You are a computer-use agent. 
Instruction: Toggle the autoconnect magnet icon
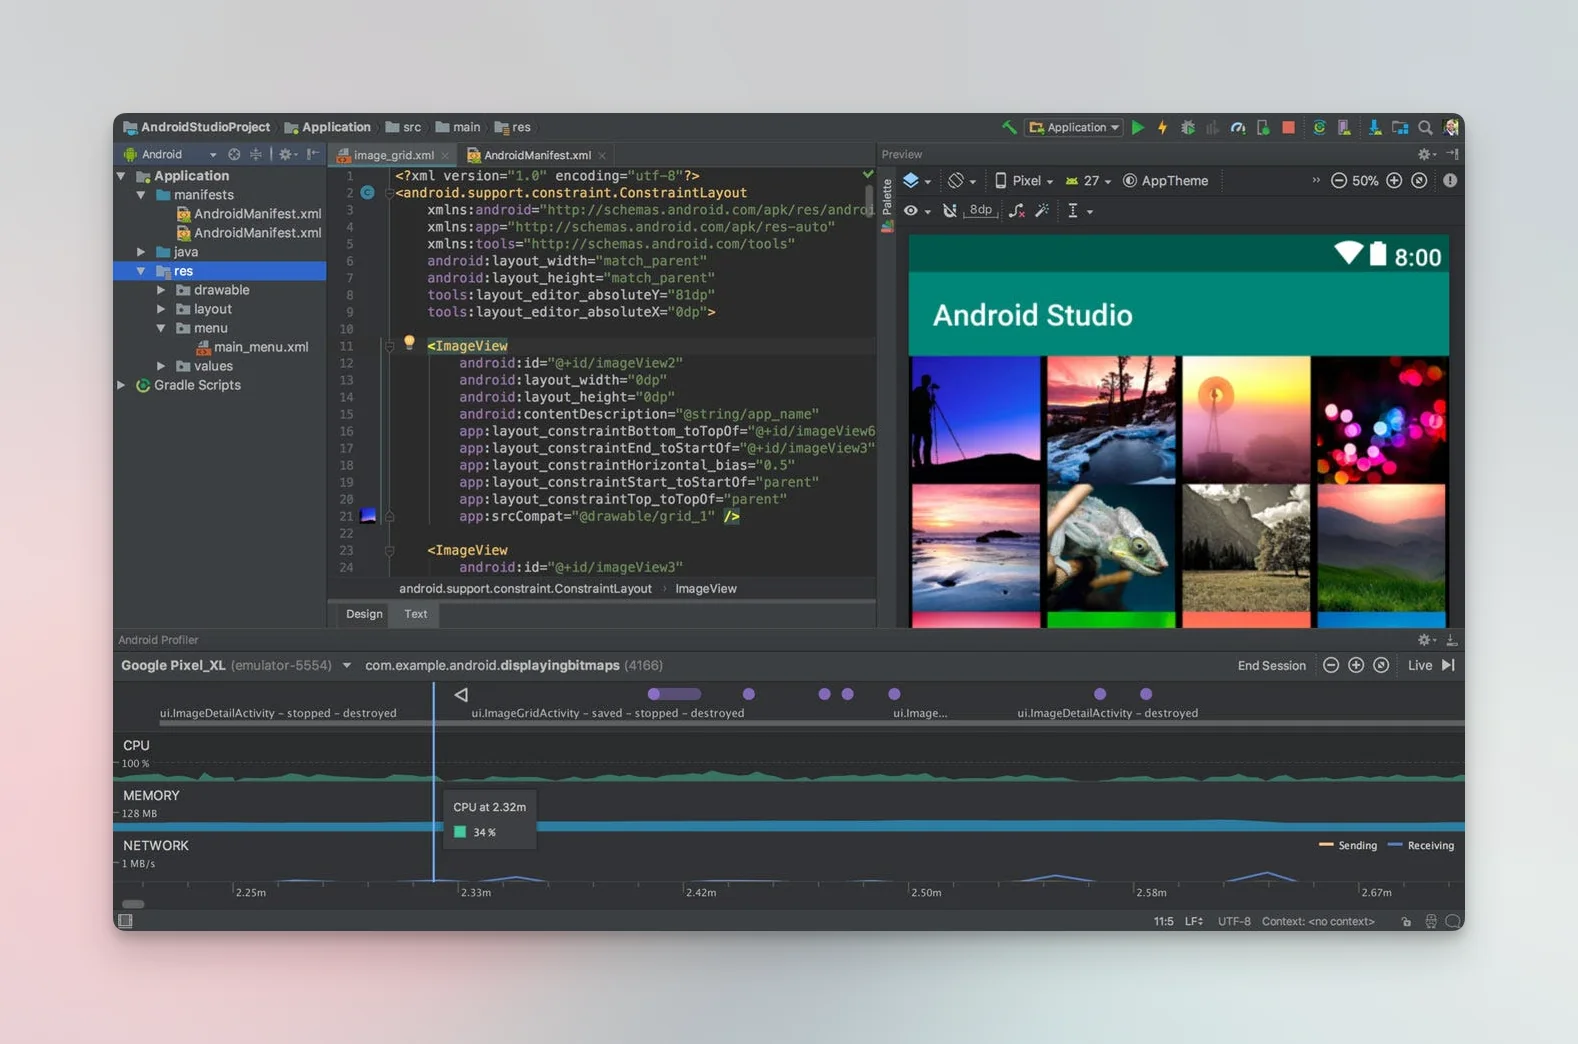pos(949,210)
